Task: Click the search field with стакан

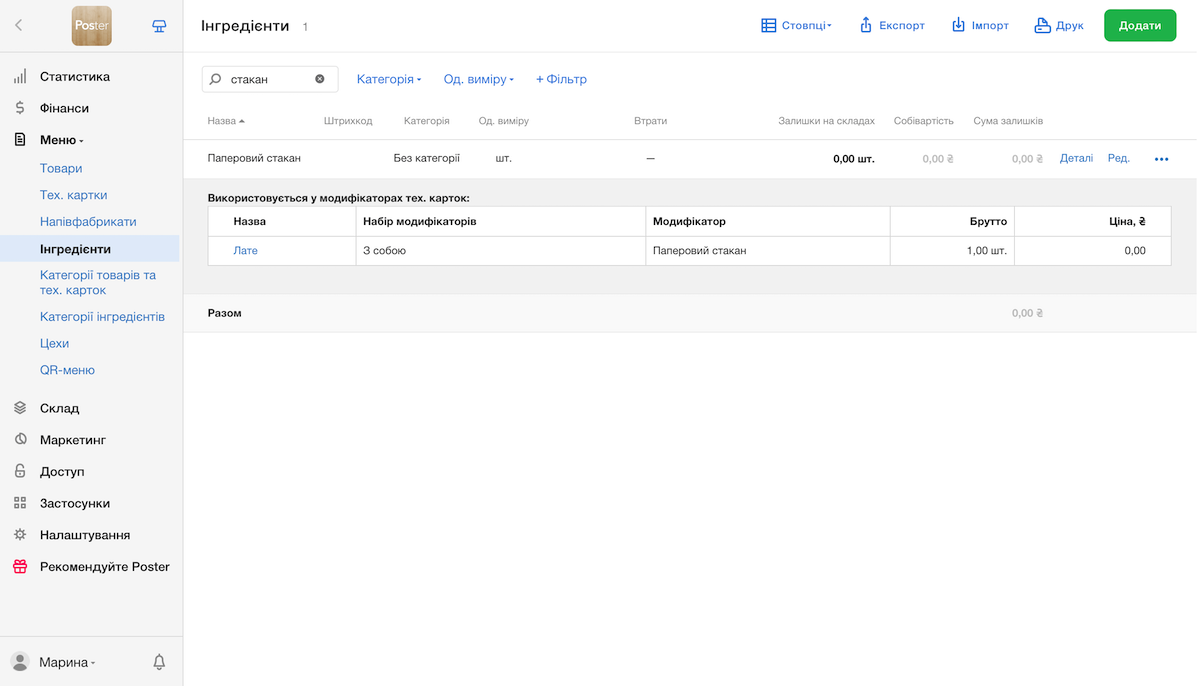Action: point(270,79)
